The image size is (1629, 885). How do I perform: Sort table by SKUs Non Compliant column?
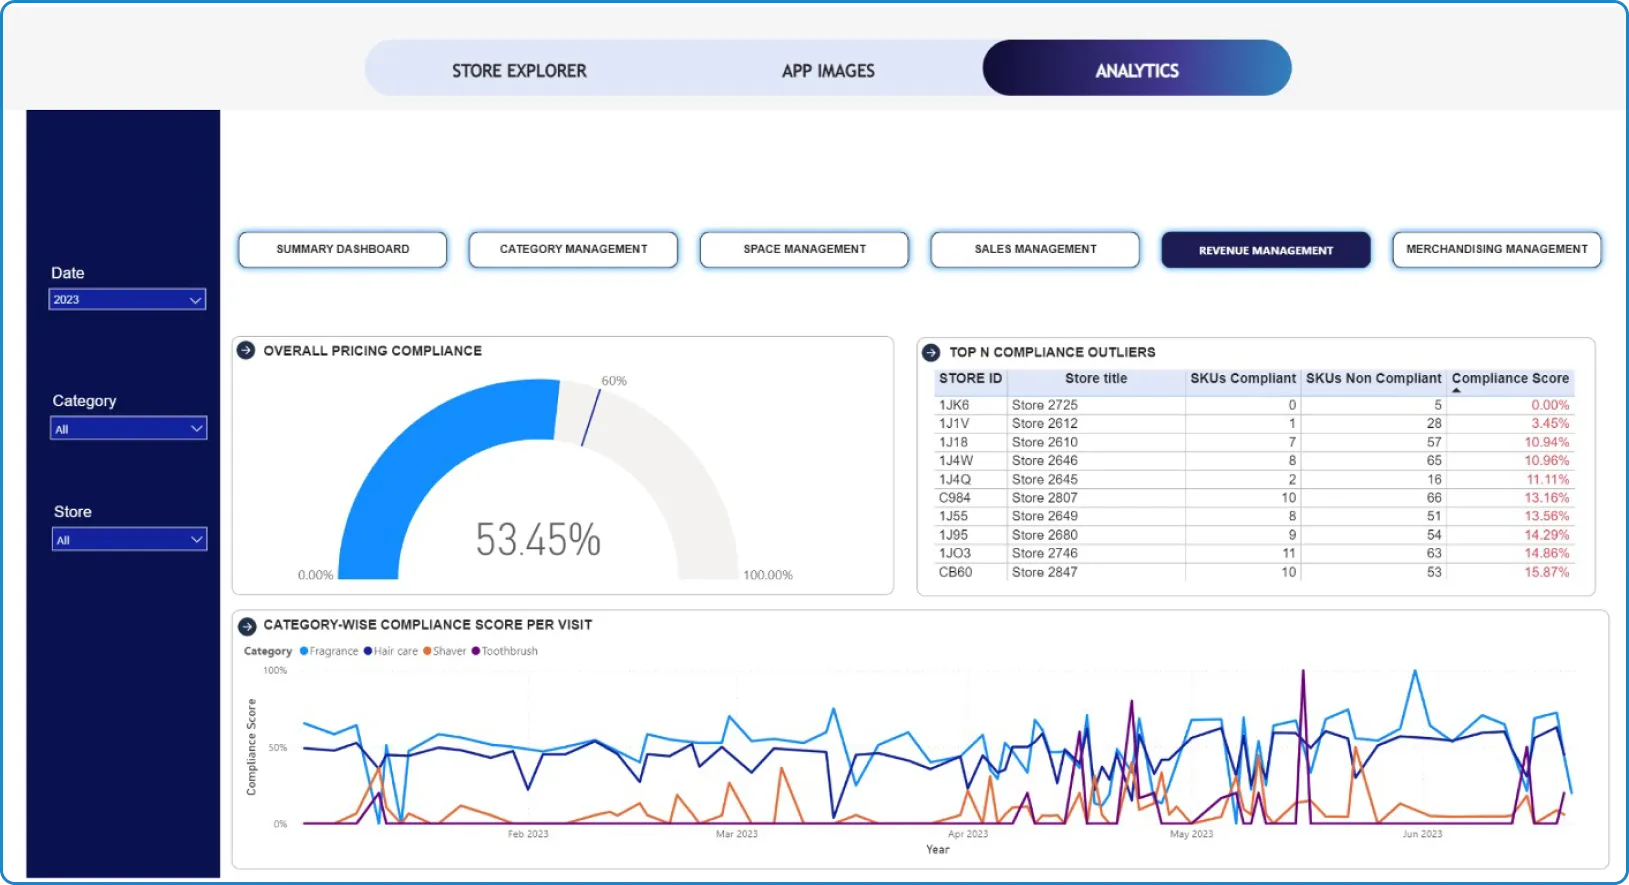1373,378
